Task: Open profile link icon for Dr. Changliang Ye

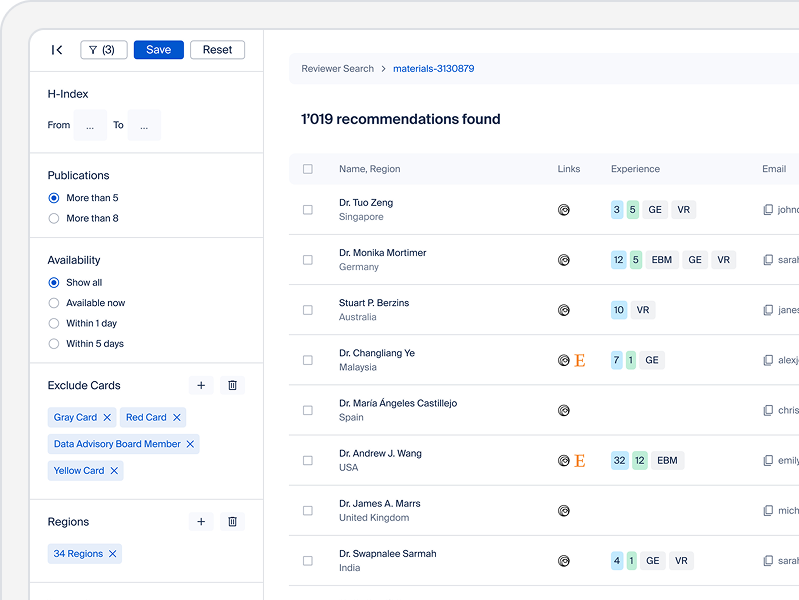Action: 564,360
